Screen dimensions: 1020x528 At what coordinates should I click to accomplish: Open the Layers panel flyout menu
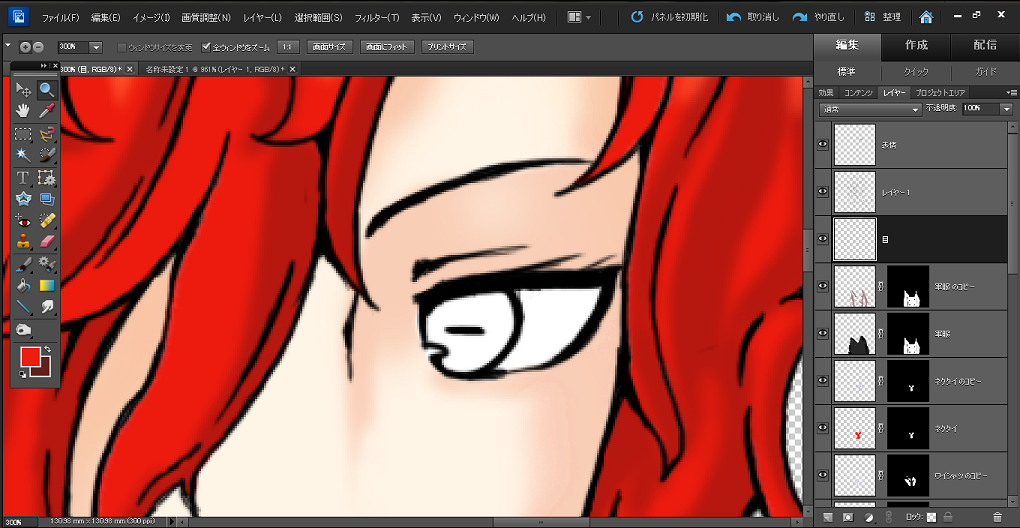point(1012,92)
